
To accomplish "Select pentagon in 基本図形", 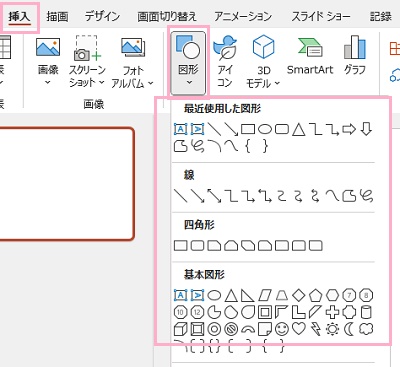I will pyautogui.click(x=315, y=295).
